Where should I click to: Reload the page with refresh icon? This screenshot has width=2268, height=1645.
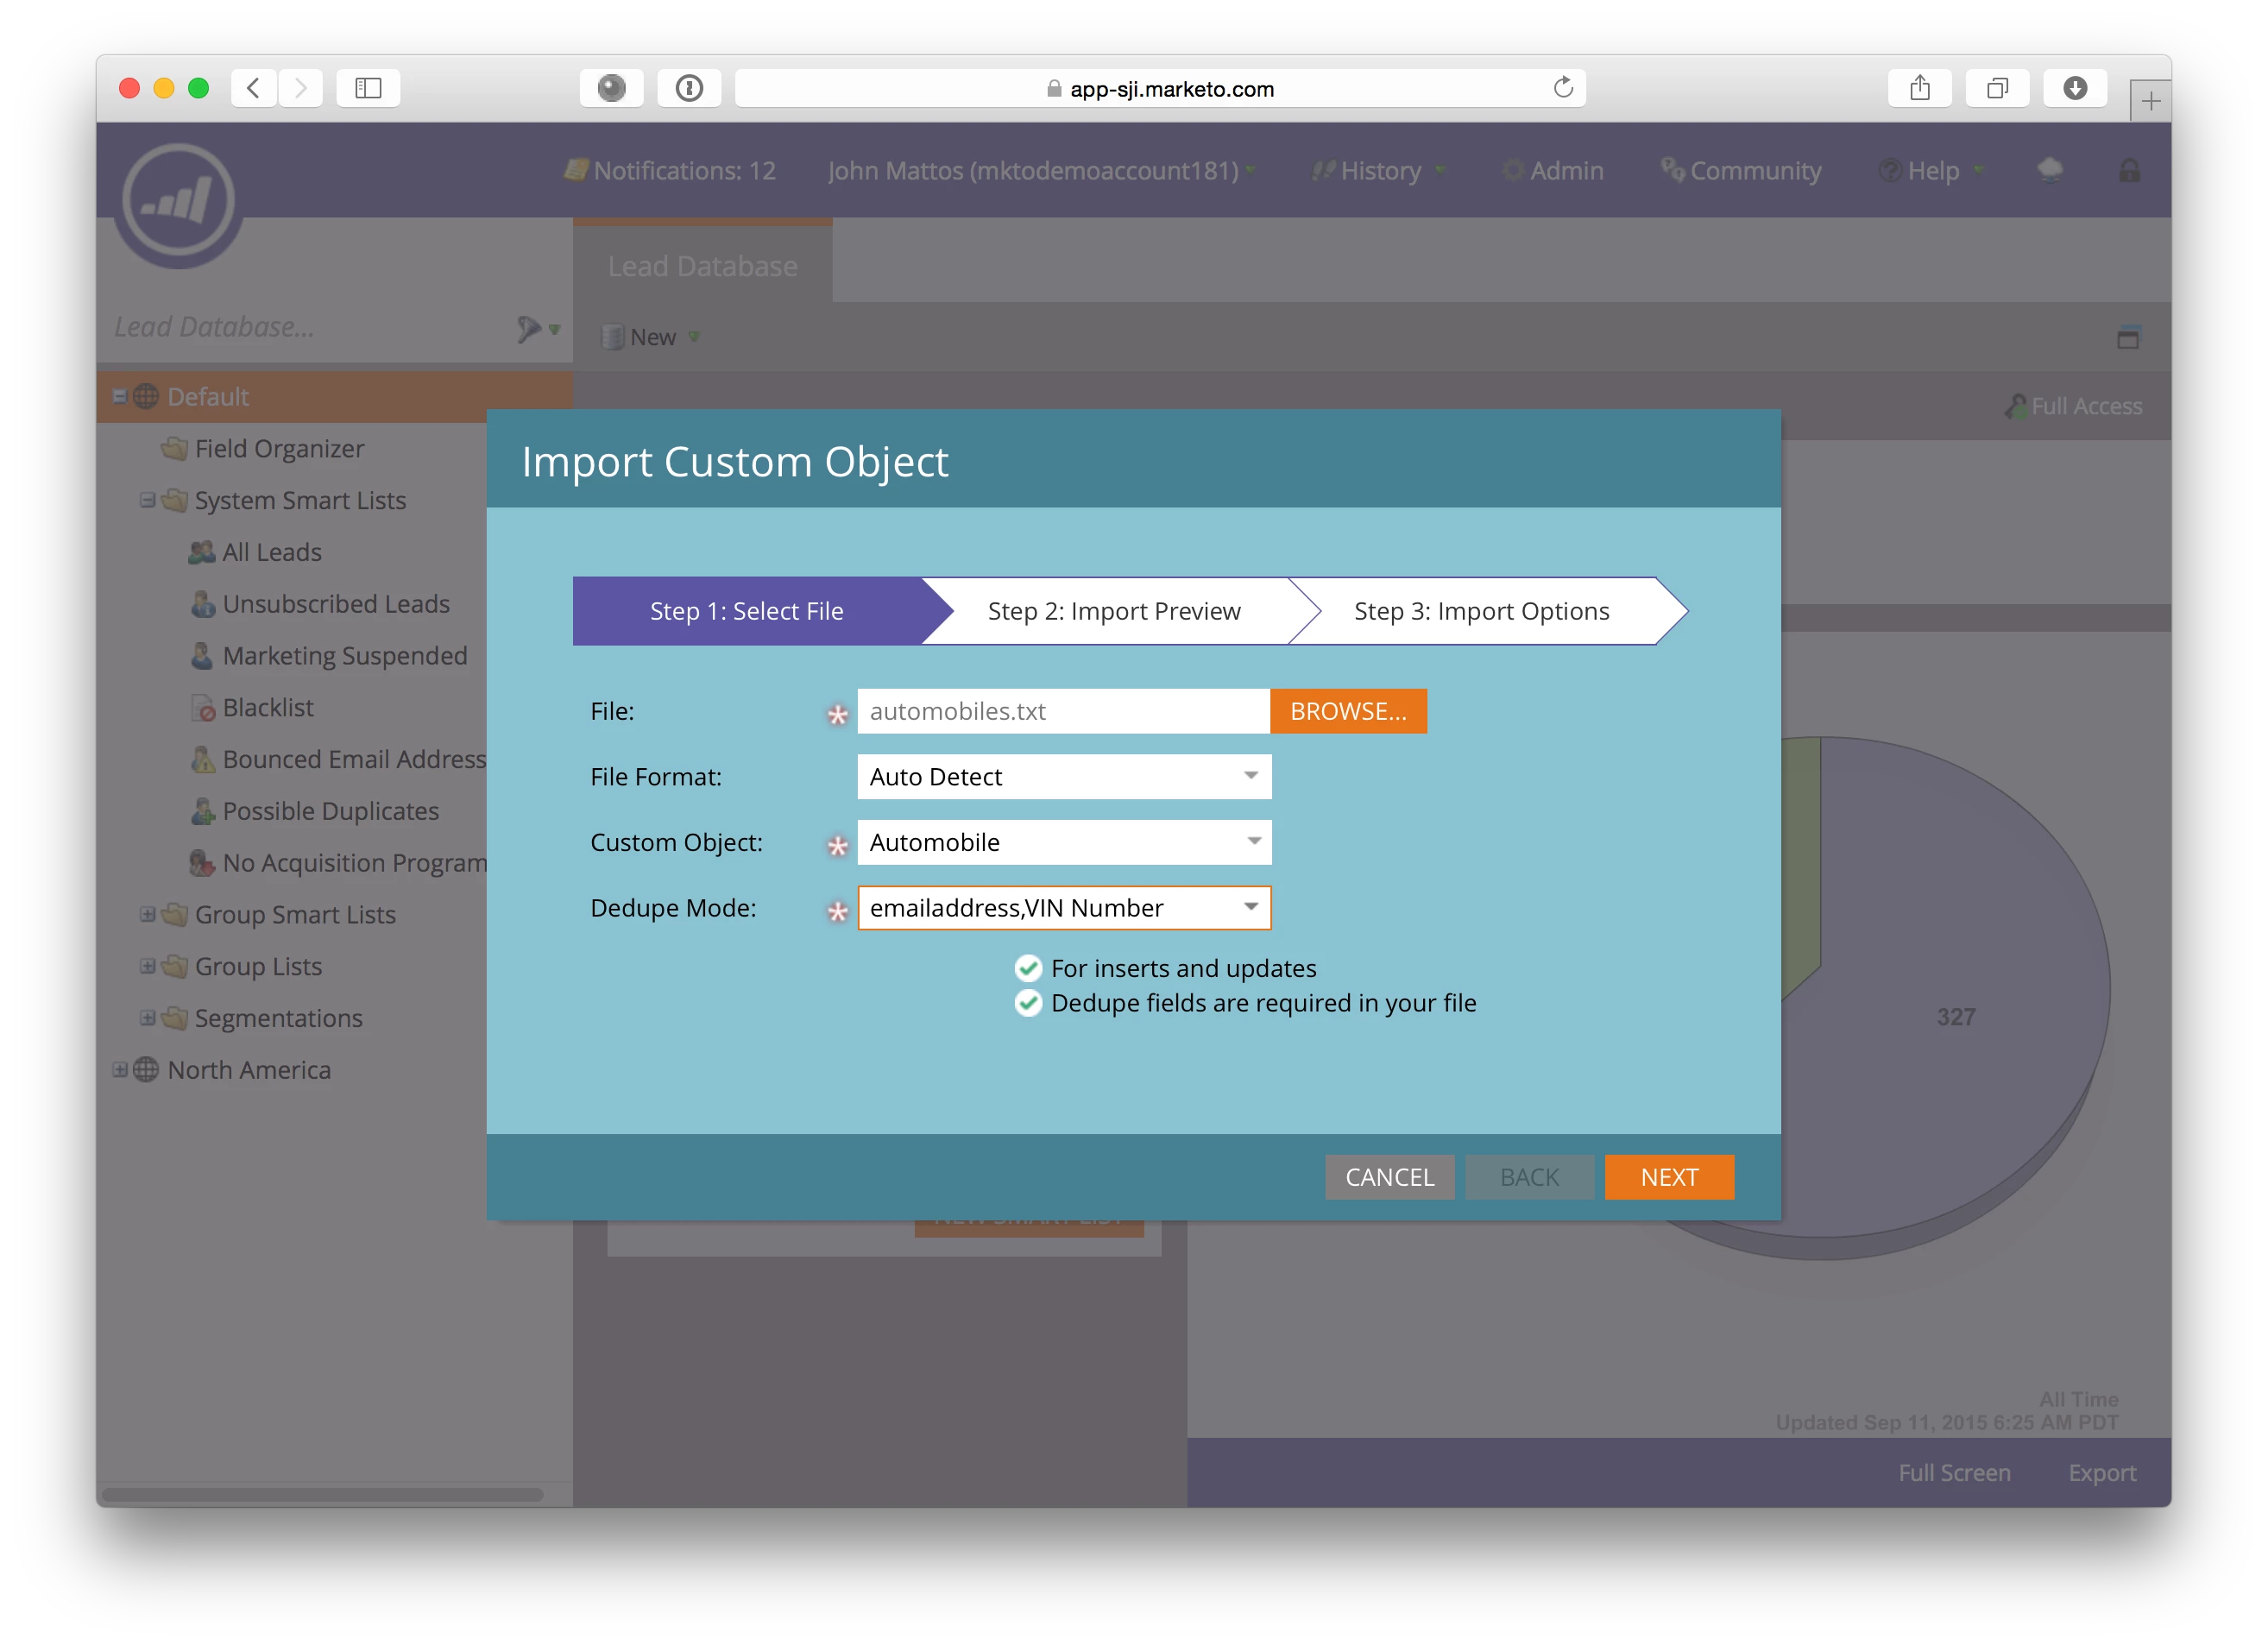coord(1563,88)
